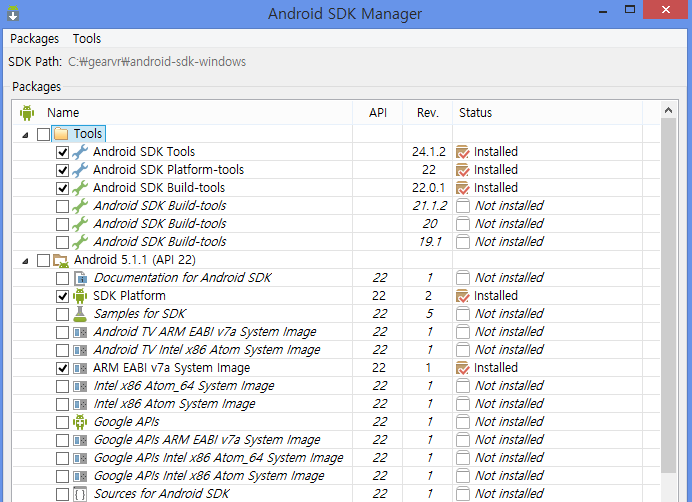
Task: Click the Tools folder icon
Action: [x=61, y=134]
